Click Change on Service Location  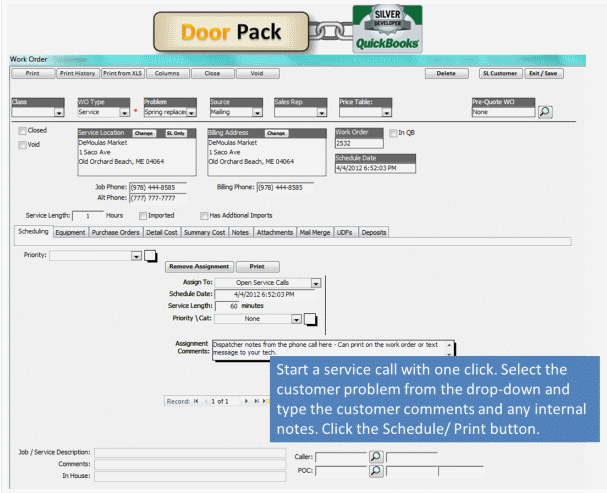pyautogui.click(x=144, y=133)
